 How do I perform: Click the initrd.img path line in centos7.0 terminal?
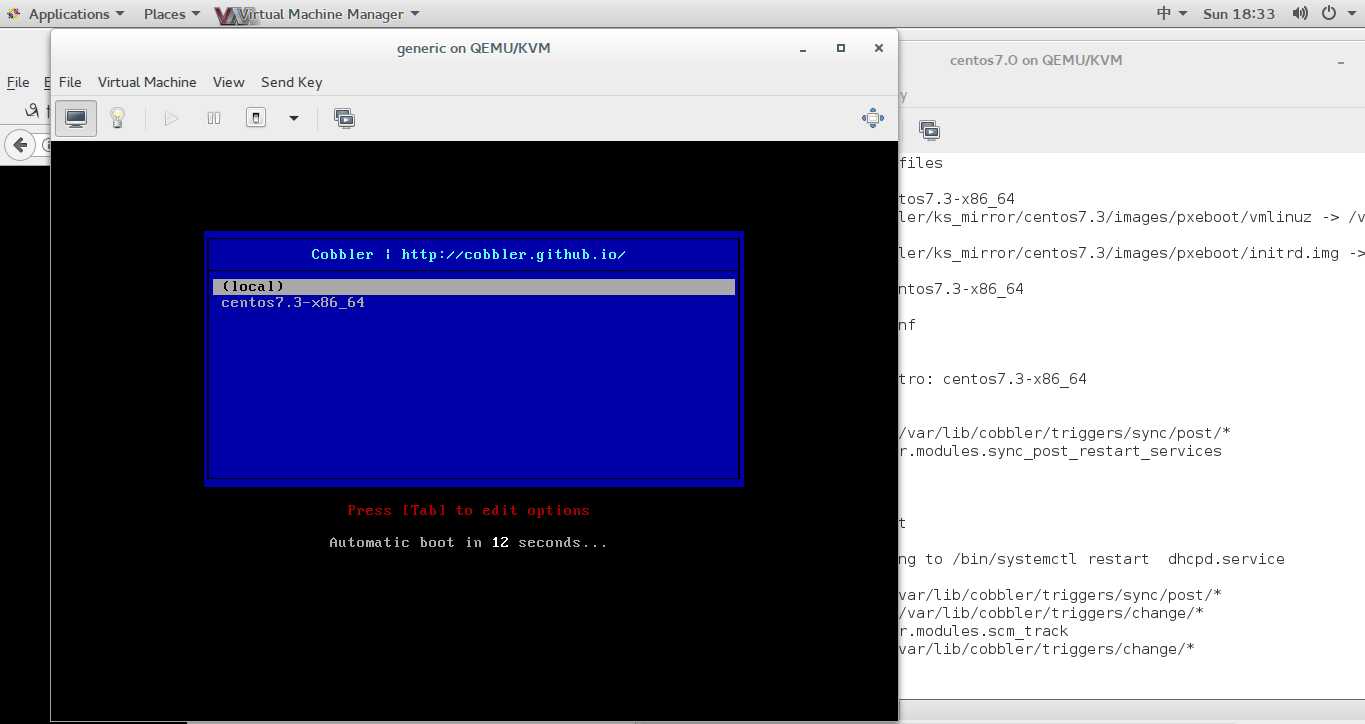pos(1132,253)
